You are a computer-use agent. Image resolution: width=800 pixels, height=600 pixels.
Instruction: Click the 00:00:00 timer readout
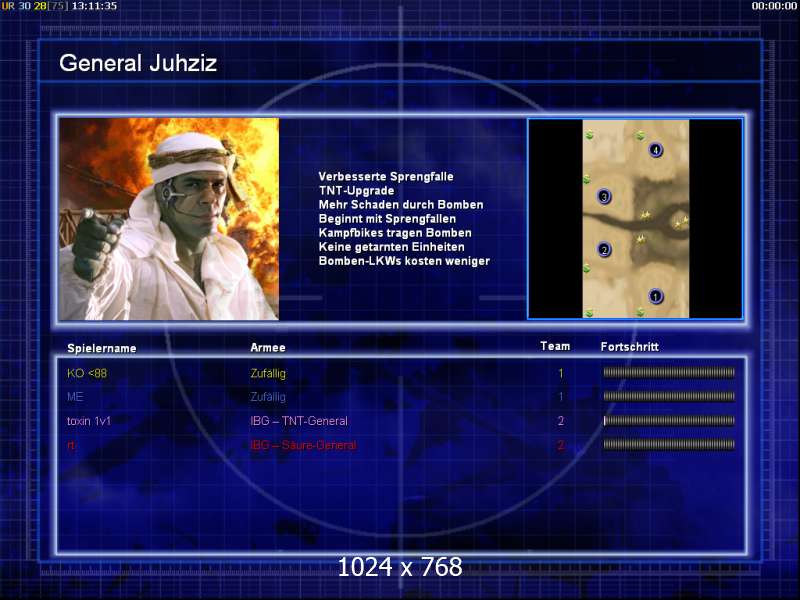click(774, 6)
